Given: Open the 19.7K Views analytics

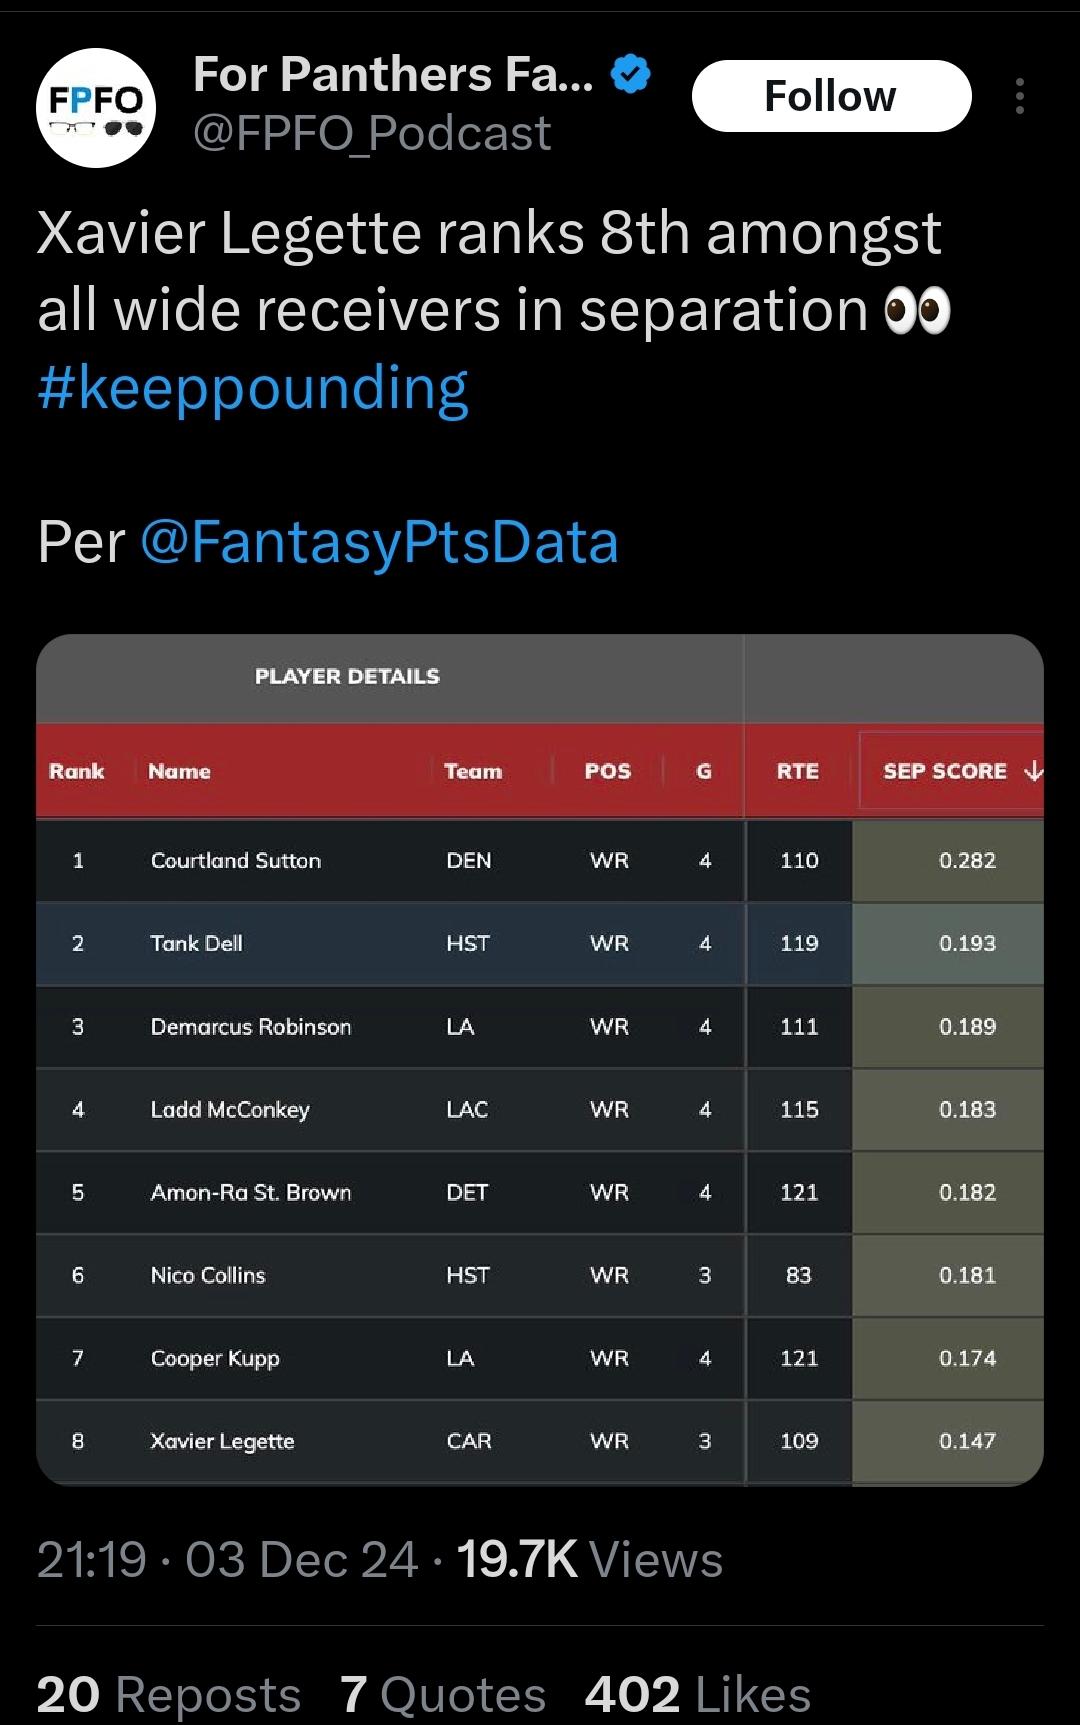Looking at the screenshot, I should coord(589,1559).
